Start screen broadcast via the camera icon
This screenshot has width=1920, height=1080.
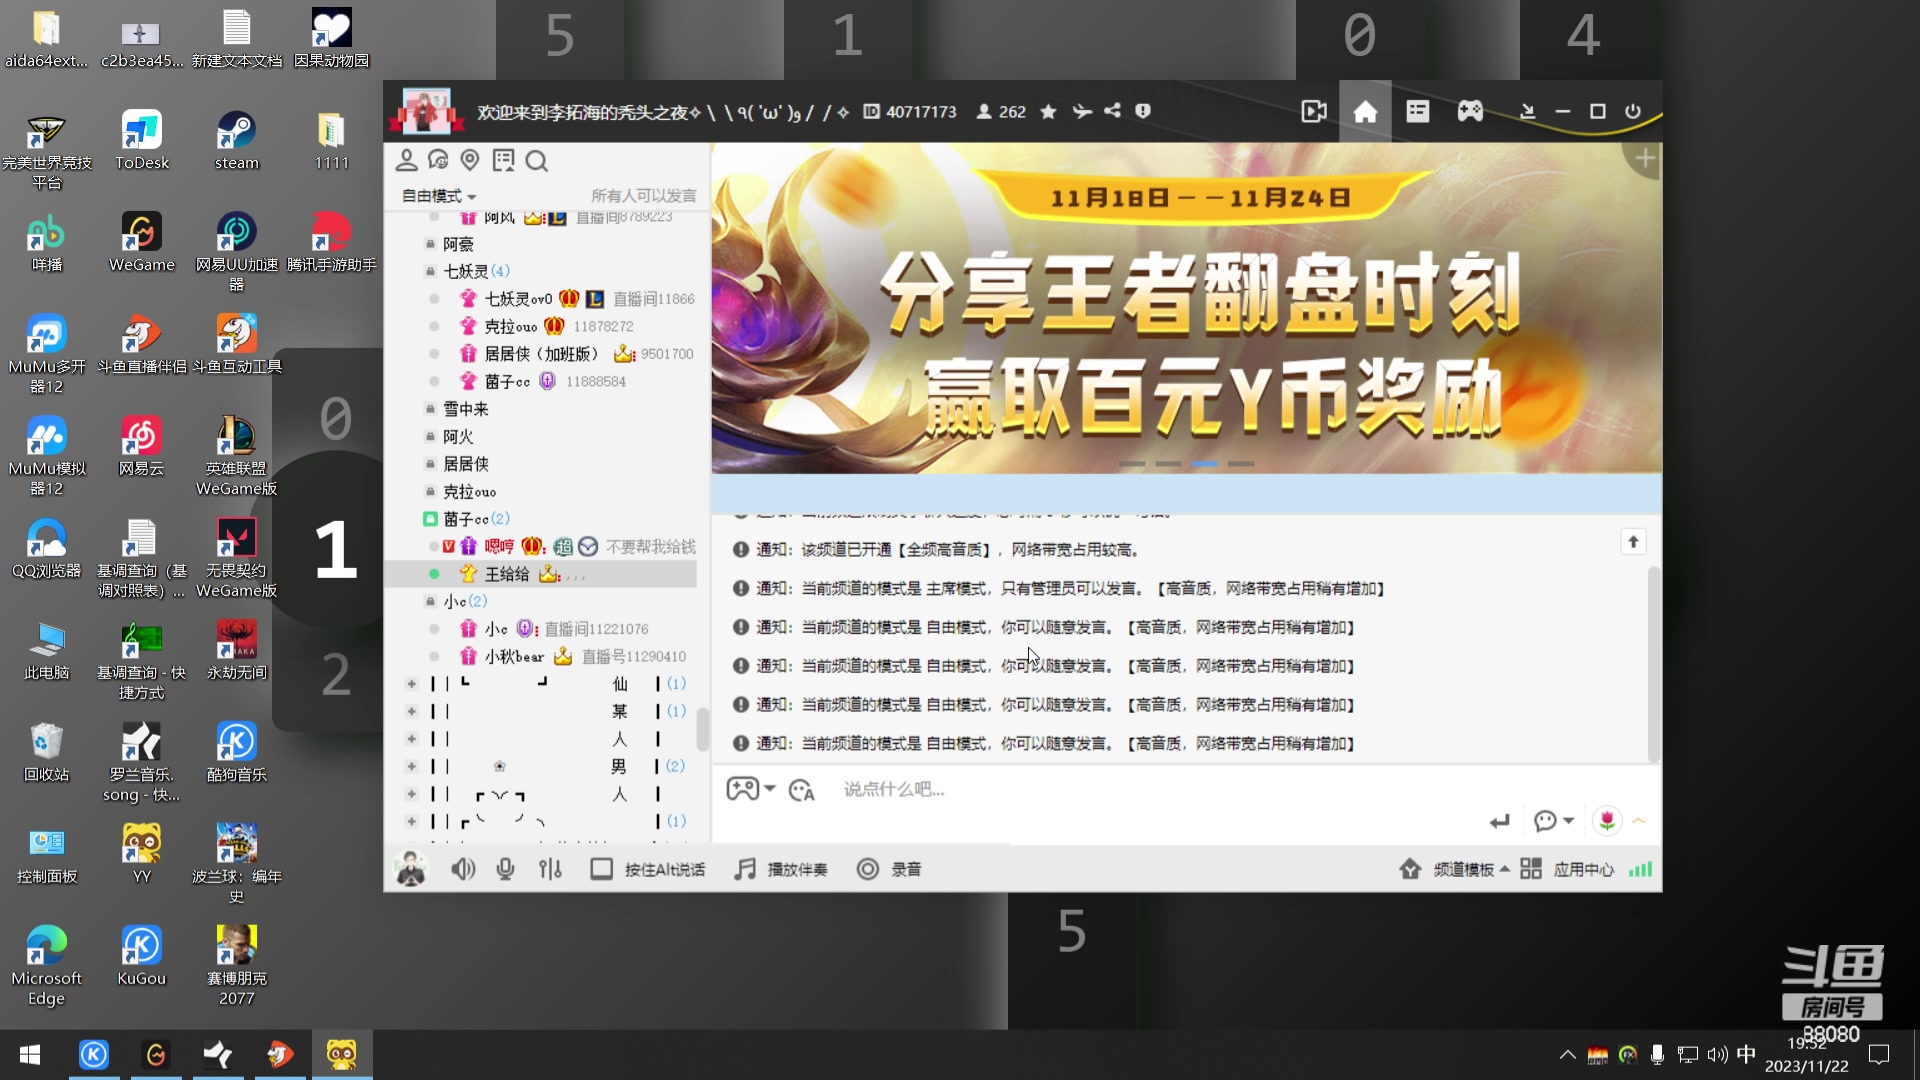point(1314,111)
